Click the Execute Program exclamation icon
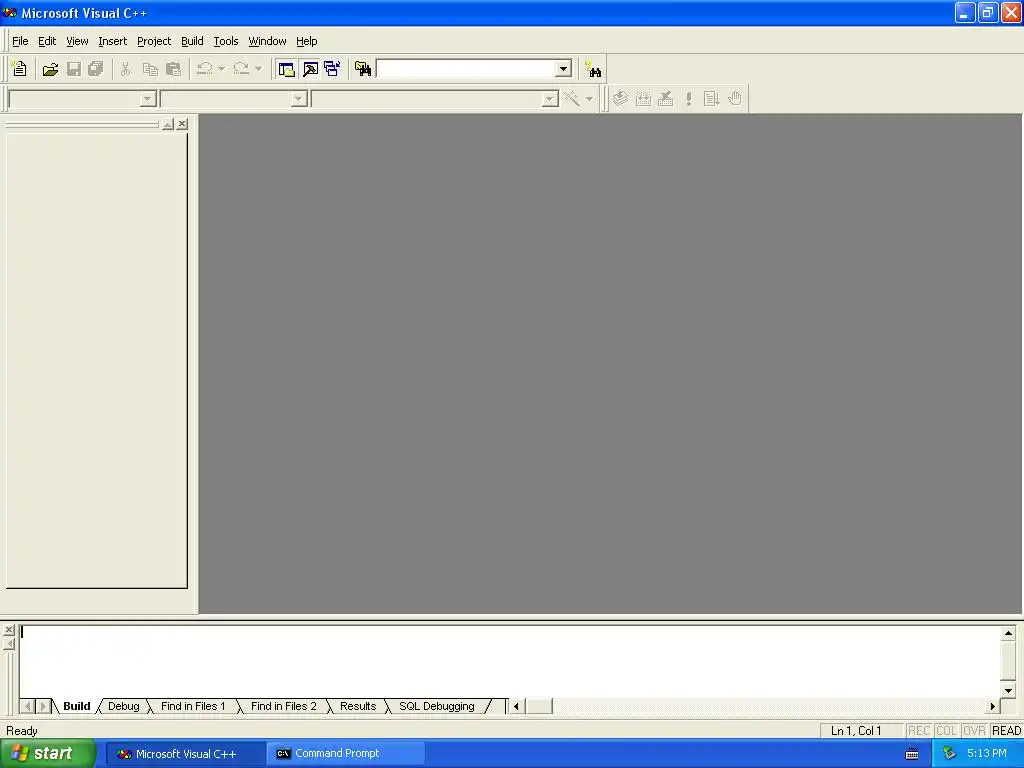The image size is (1024, 768). (688, 99)
